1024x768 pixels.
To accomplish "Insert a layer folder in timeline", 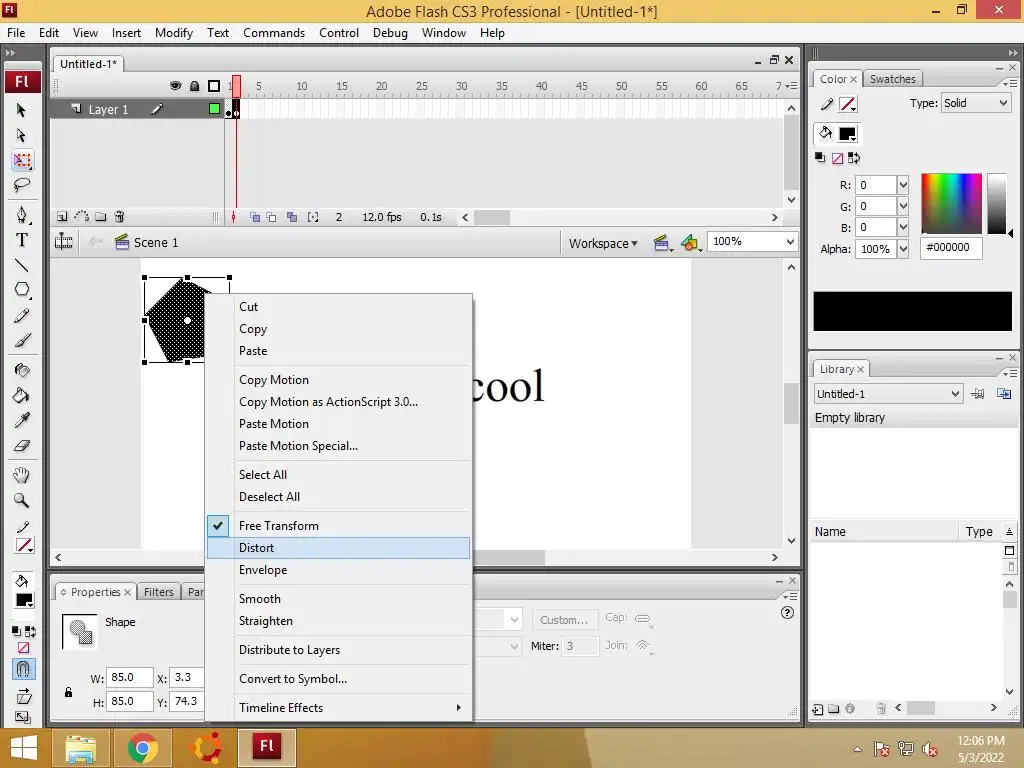I will point(101,217).
